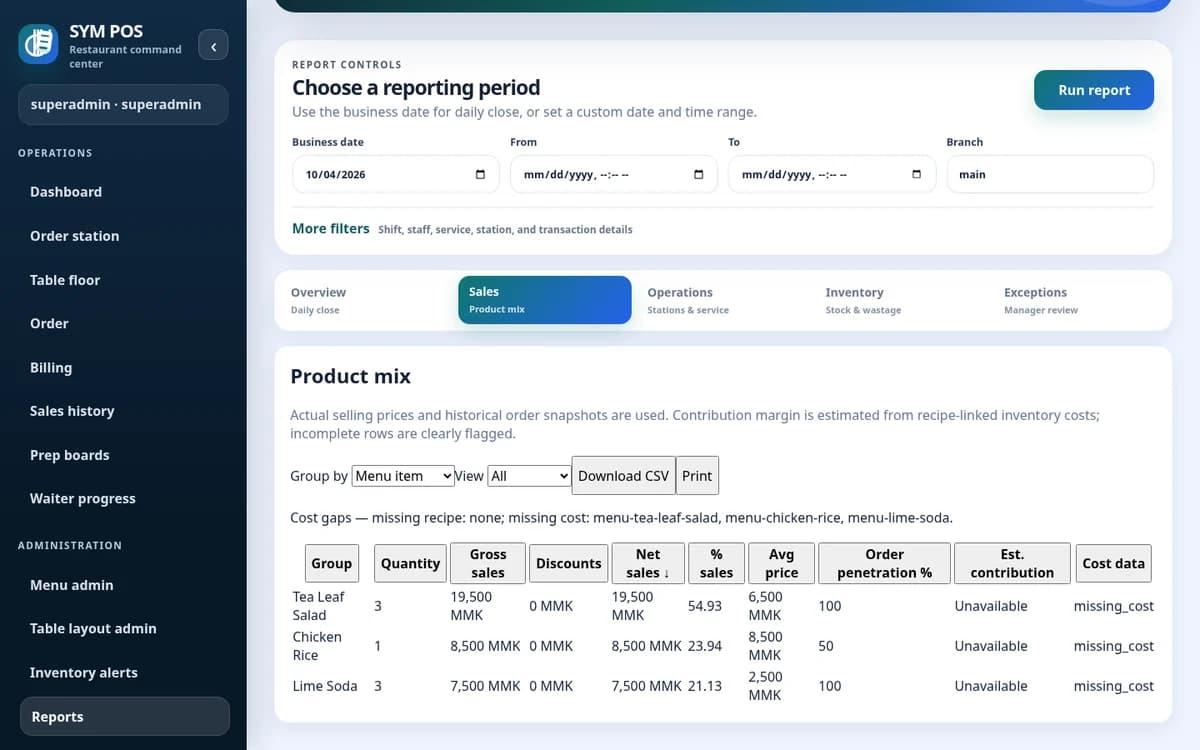Click the SYM POS logo icon
1200x750 pixels.
click(x=38, y=43)
